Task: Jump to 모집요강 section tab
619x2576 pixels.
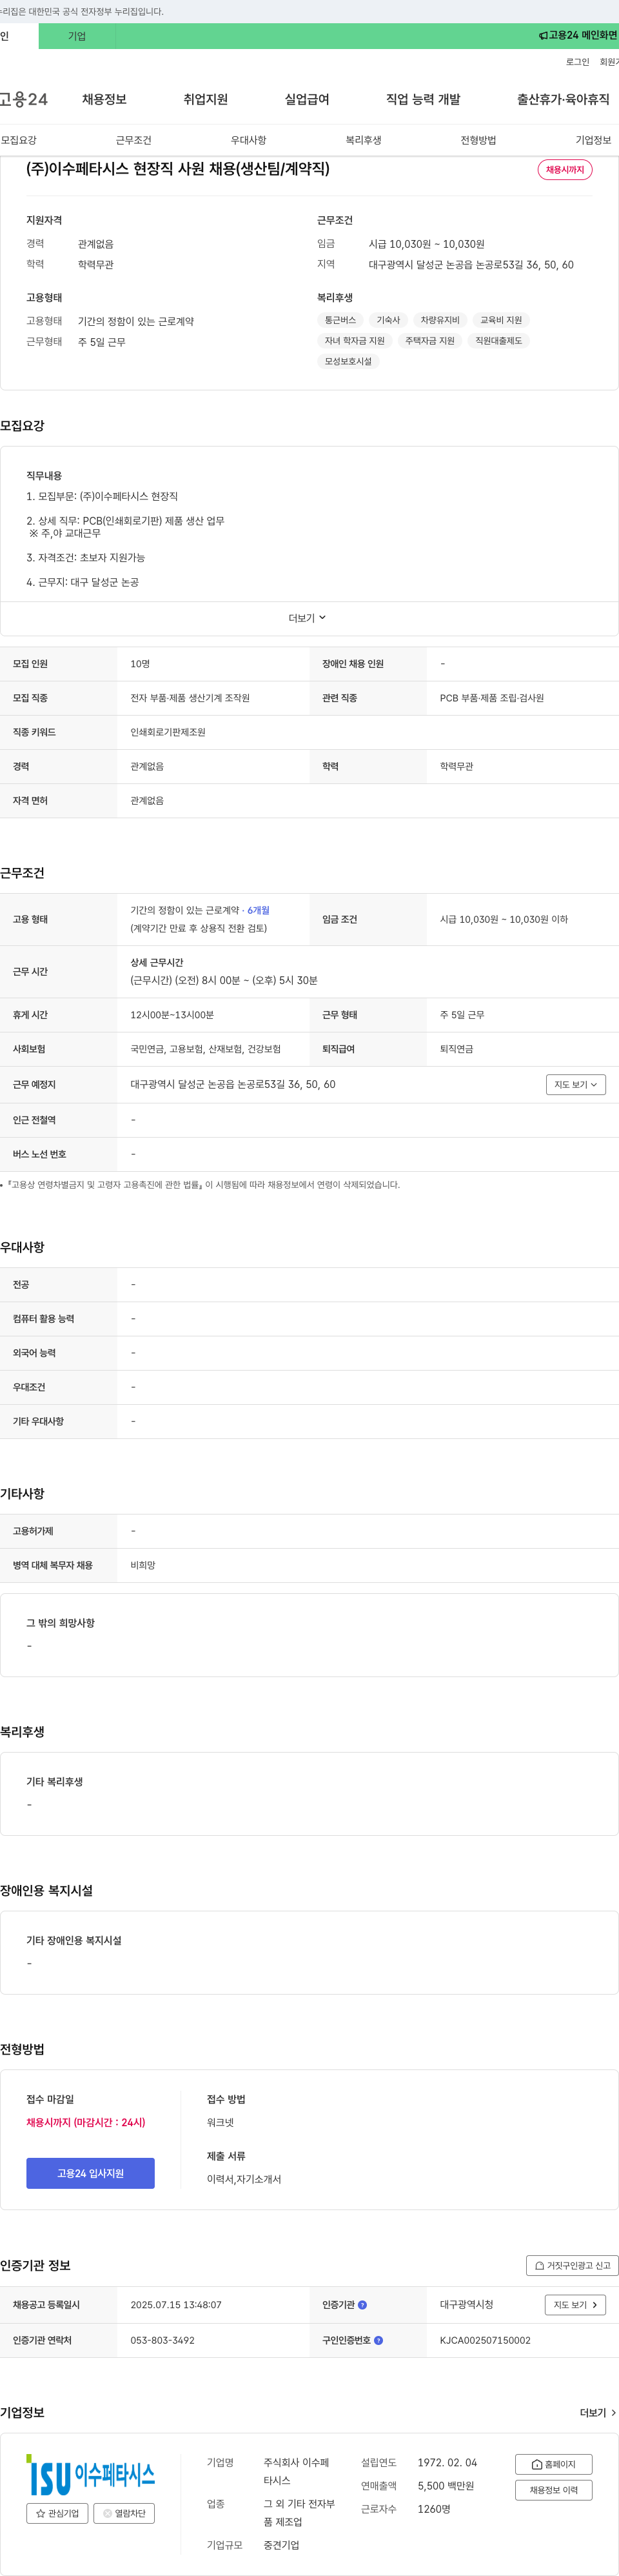Action: pos(19,140)
